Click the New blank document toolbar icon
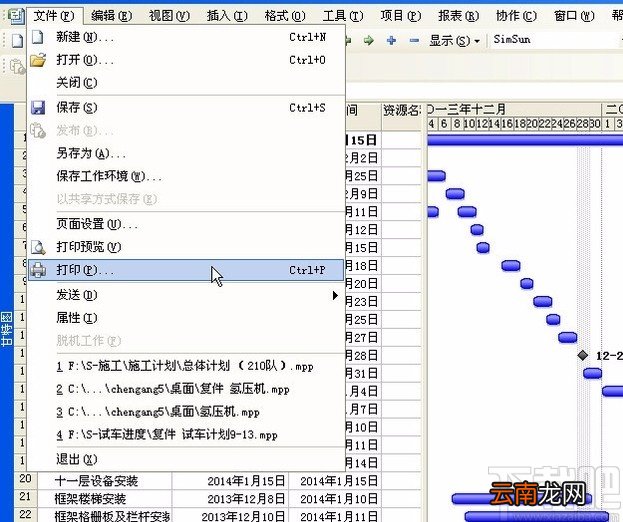 (x=17, y=40)
